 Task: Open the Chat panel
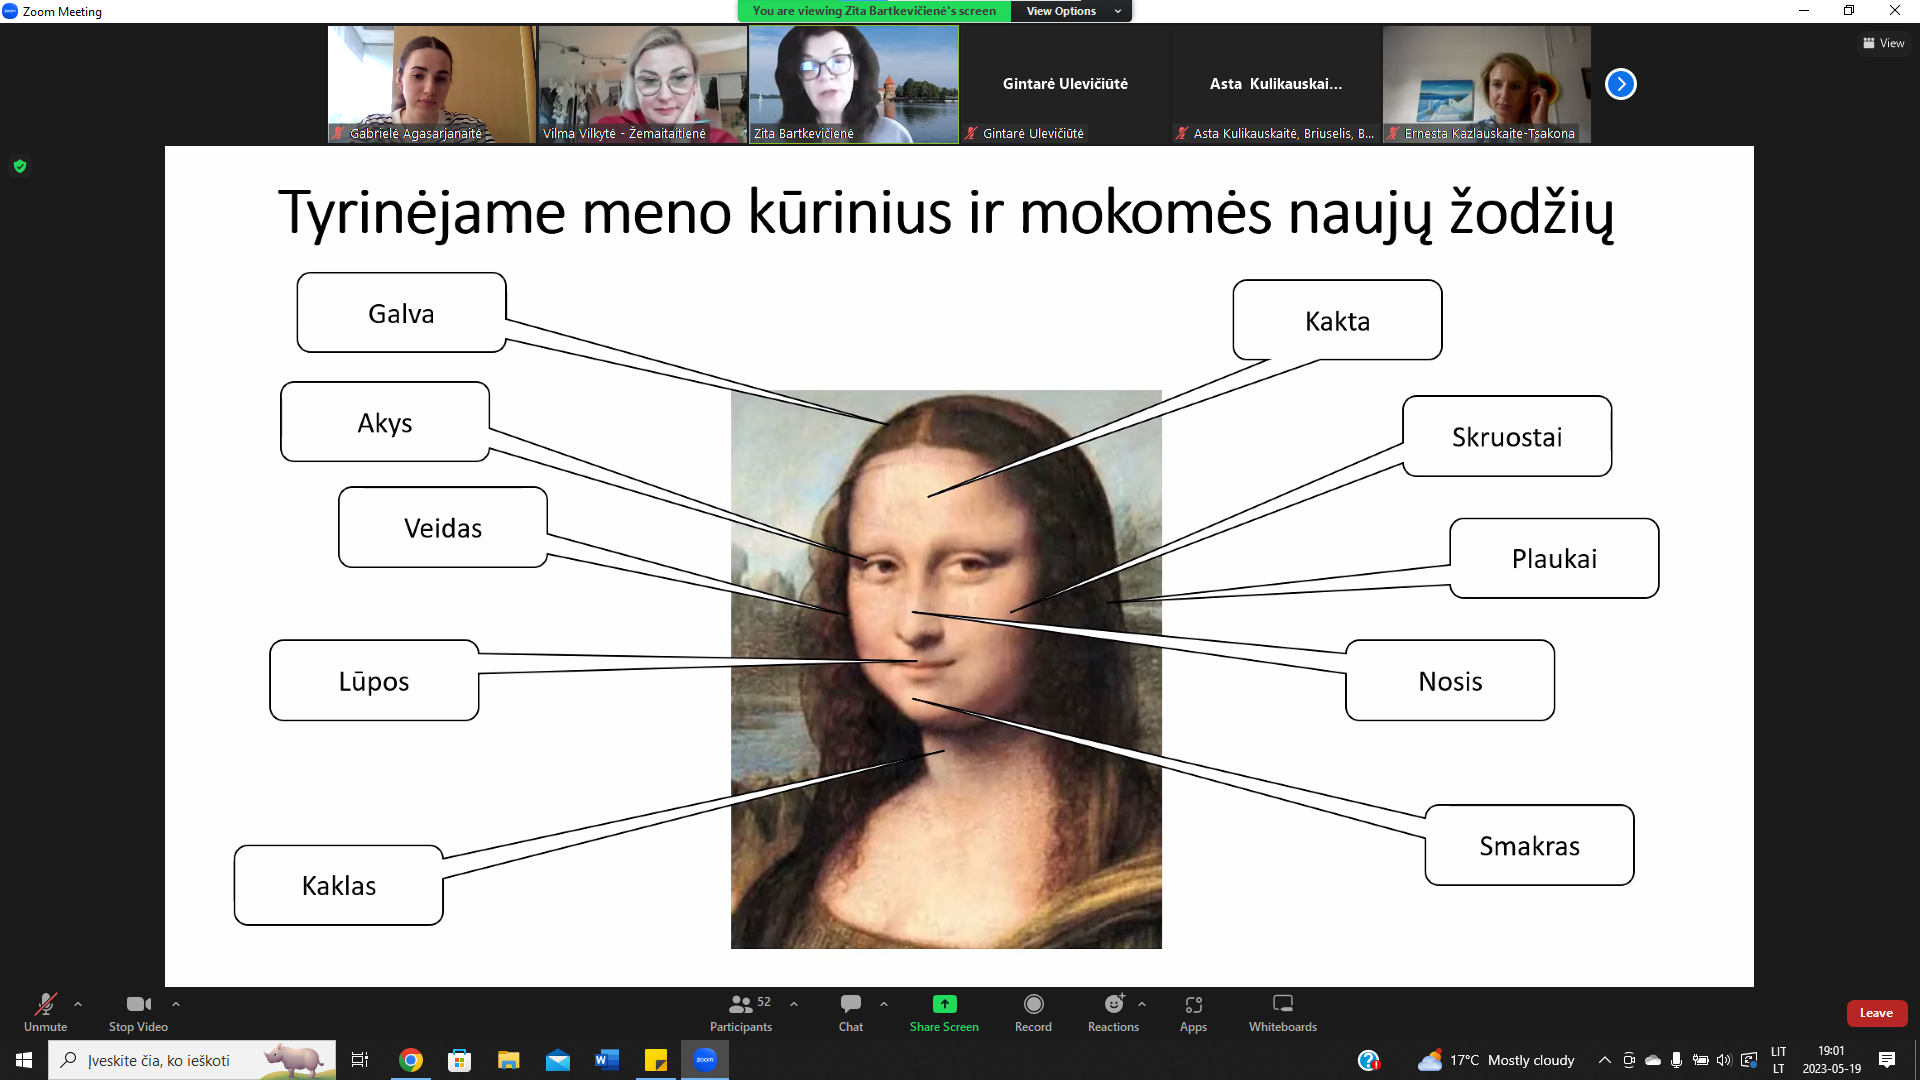850,1011
